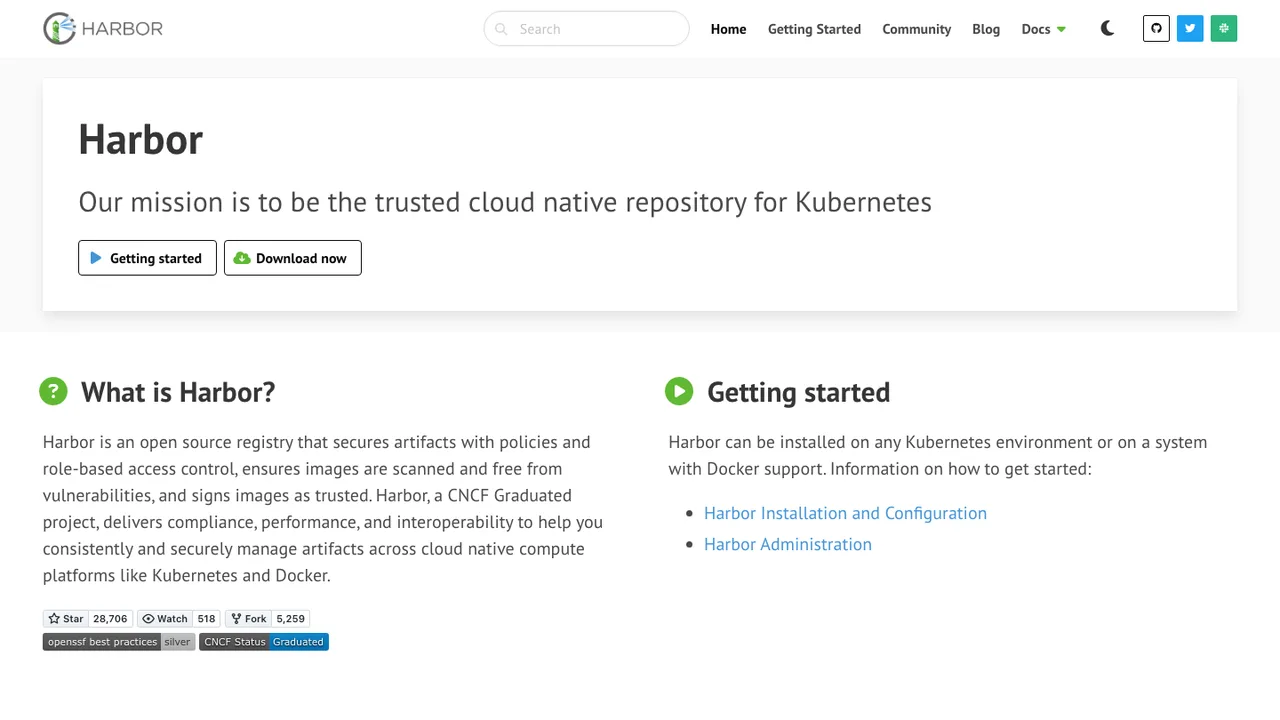The height and width of the screenshot is (720, 1280).
Task: Go to the Home nav item
Action: (728, 29)
